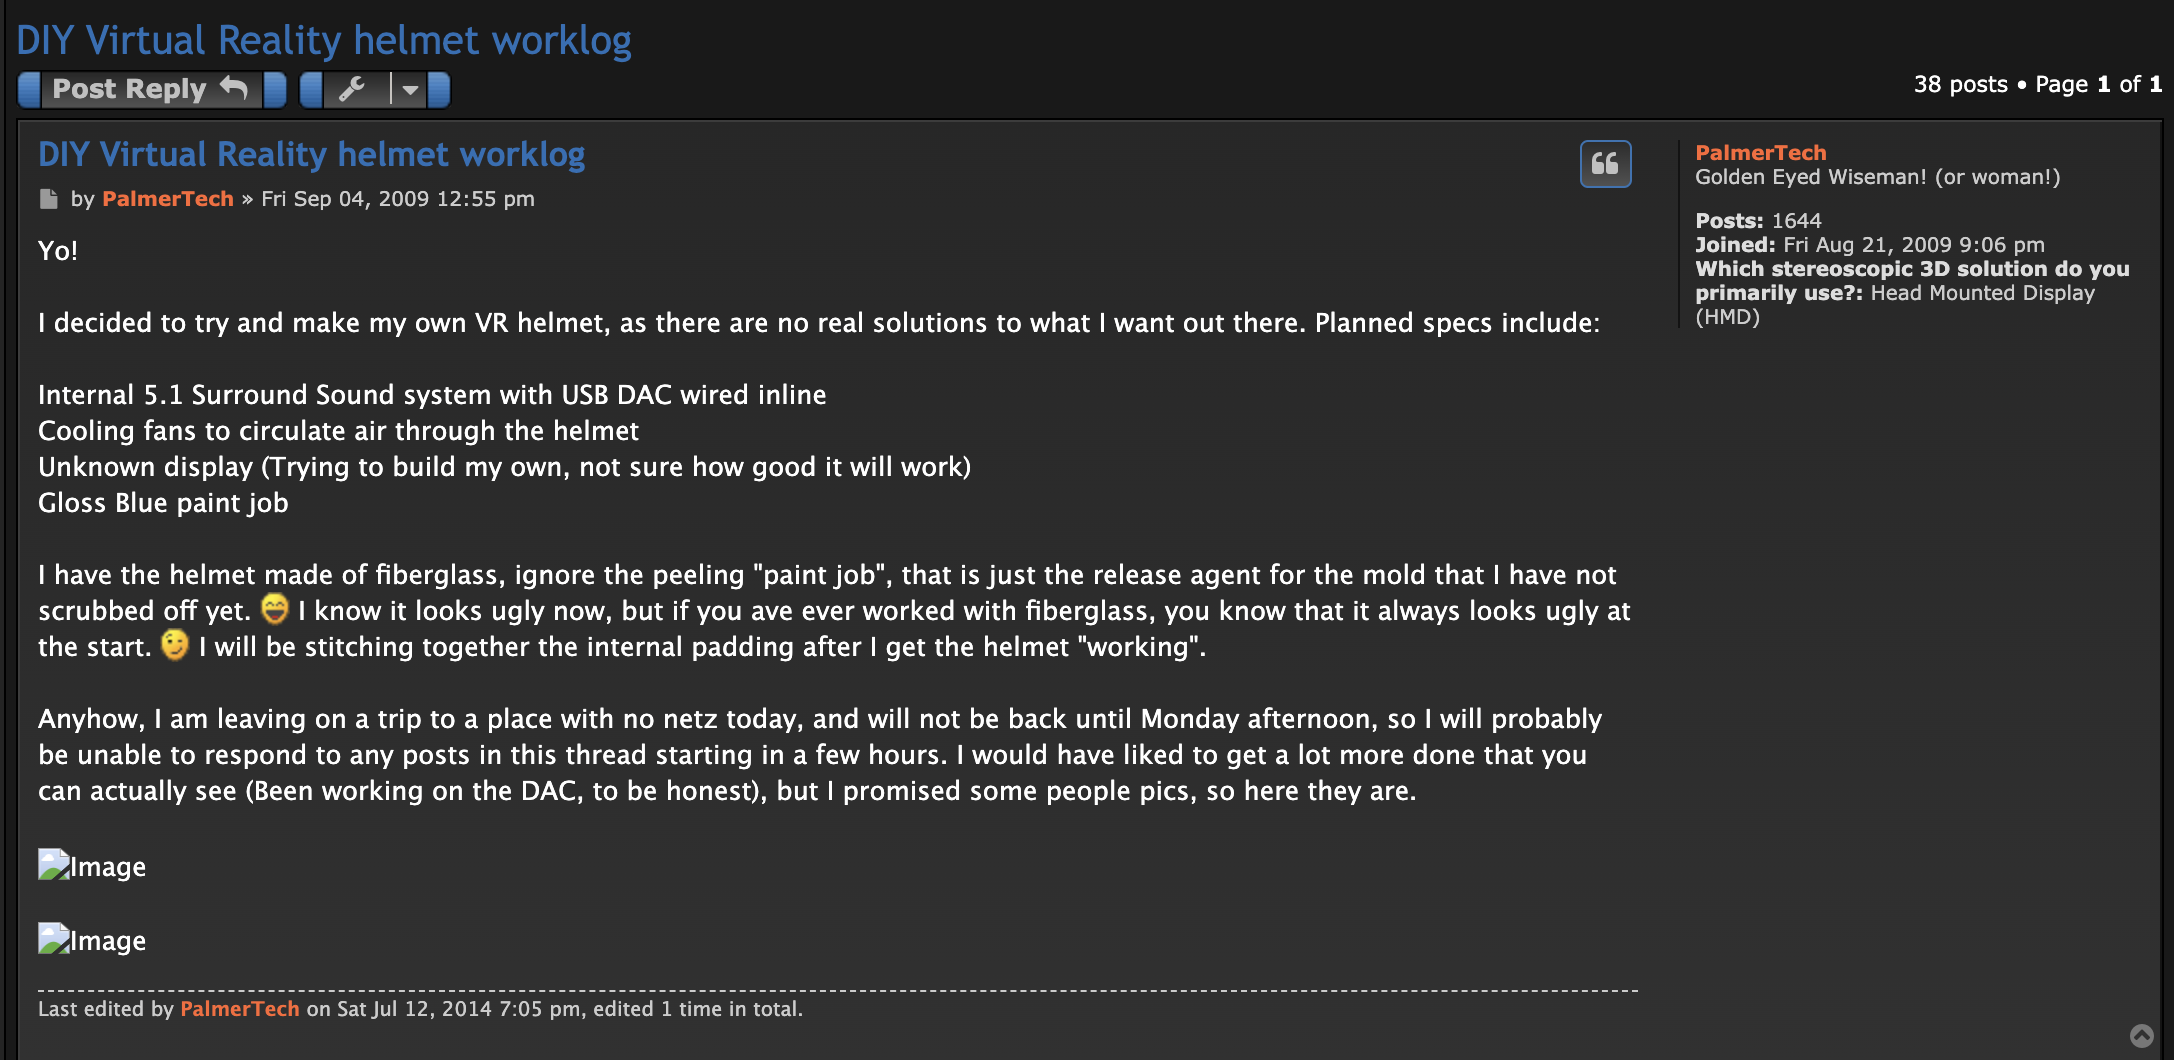Open the post title DIY Virtual Reality link

(x=311, y=154)
